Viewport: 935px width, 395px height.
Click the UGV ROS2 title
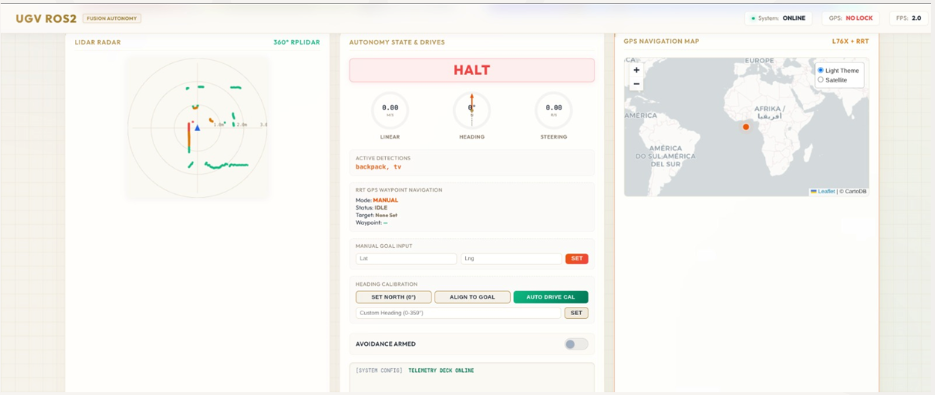46,18
